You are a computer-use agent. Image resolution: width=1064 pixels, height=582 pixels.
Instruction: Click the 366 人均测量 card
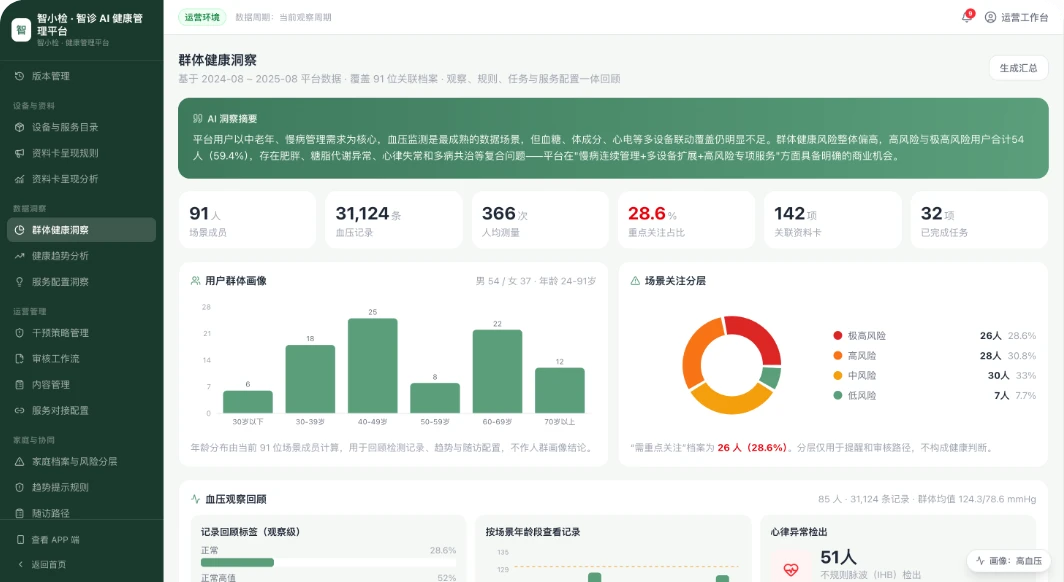tap(540, 220)
